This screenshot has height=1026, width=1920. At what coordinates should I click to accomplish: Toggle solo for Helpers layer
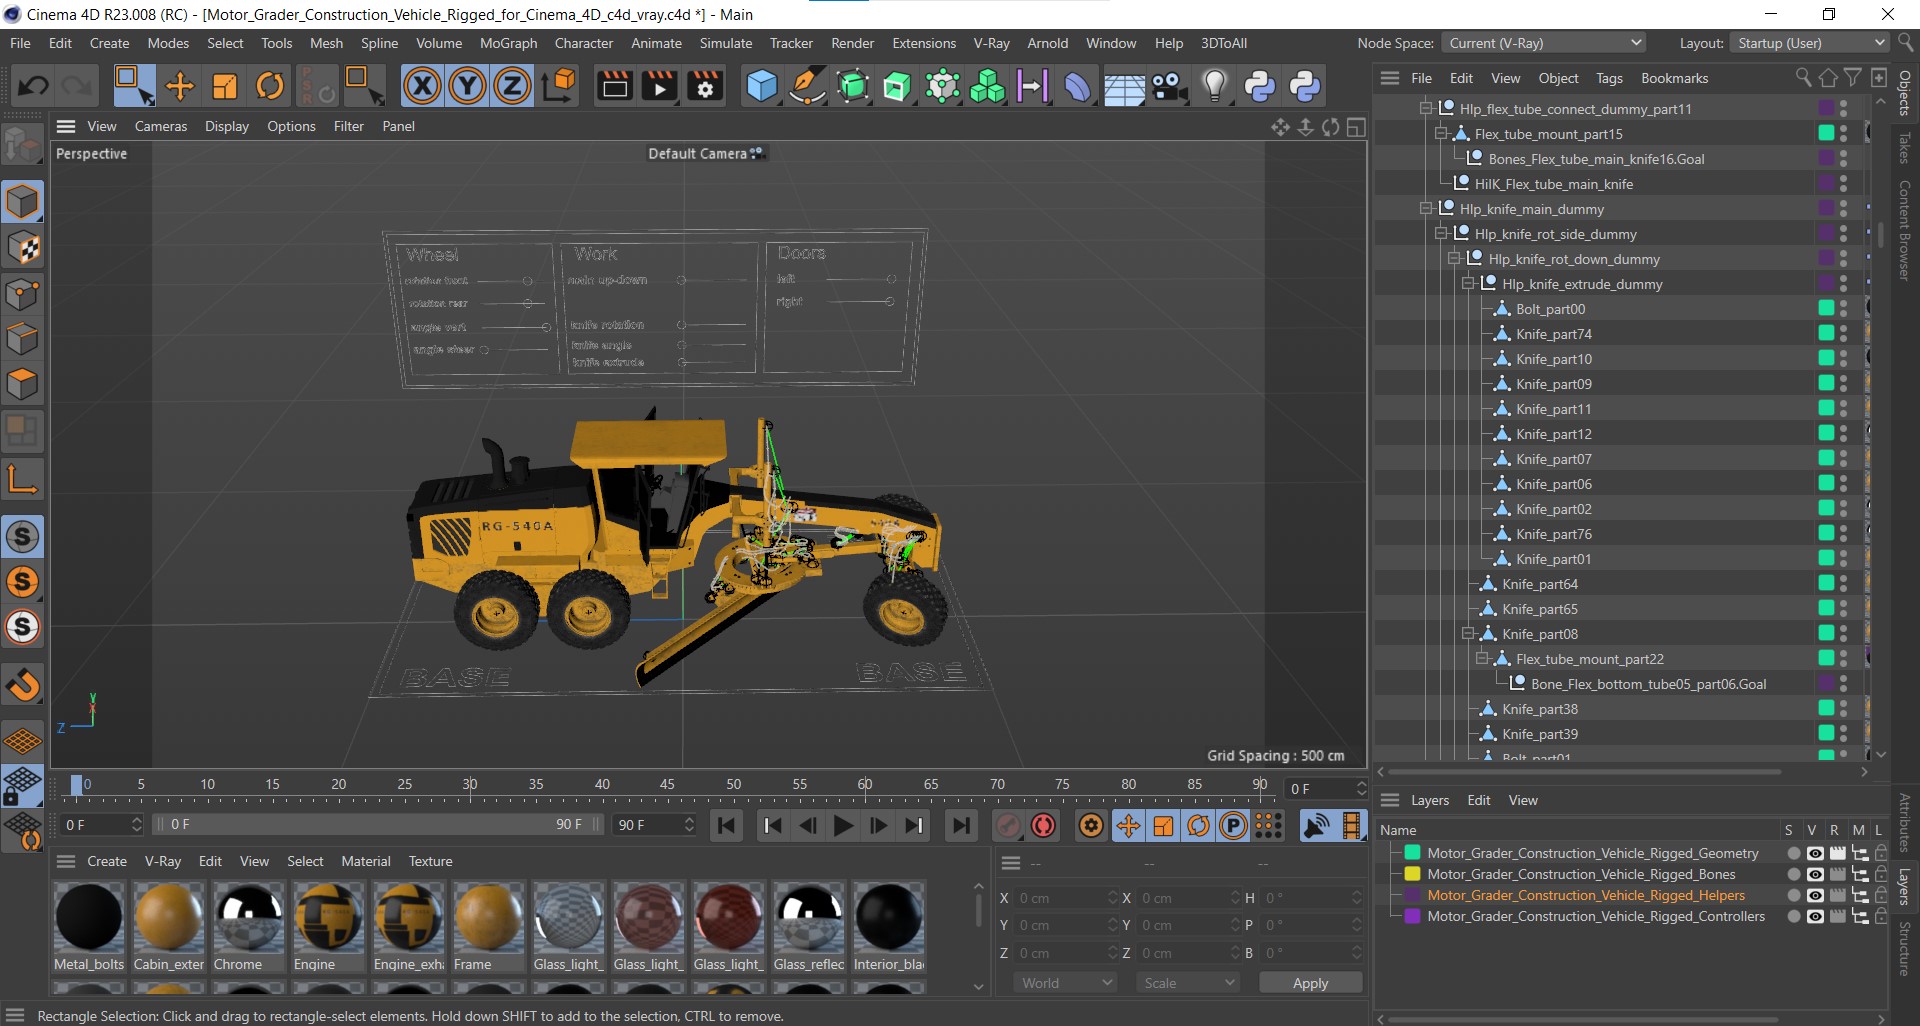coord(1793,895)
